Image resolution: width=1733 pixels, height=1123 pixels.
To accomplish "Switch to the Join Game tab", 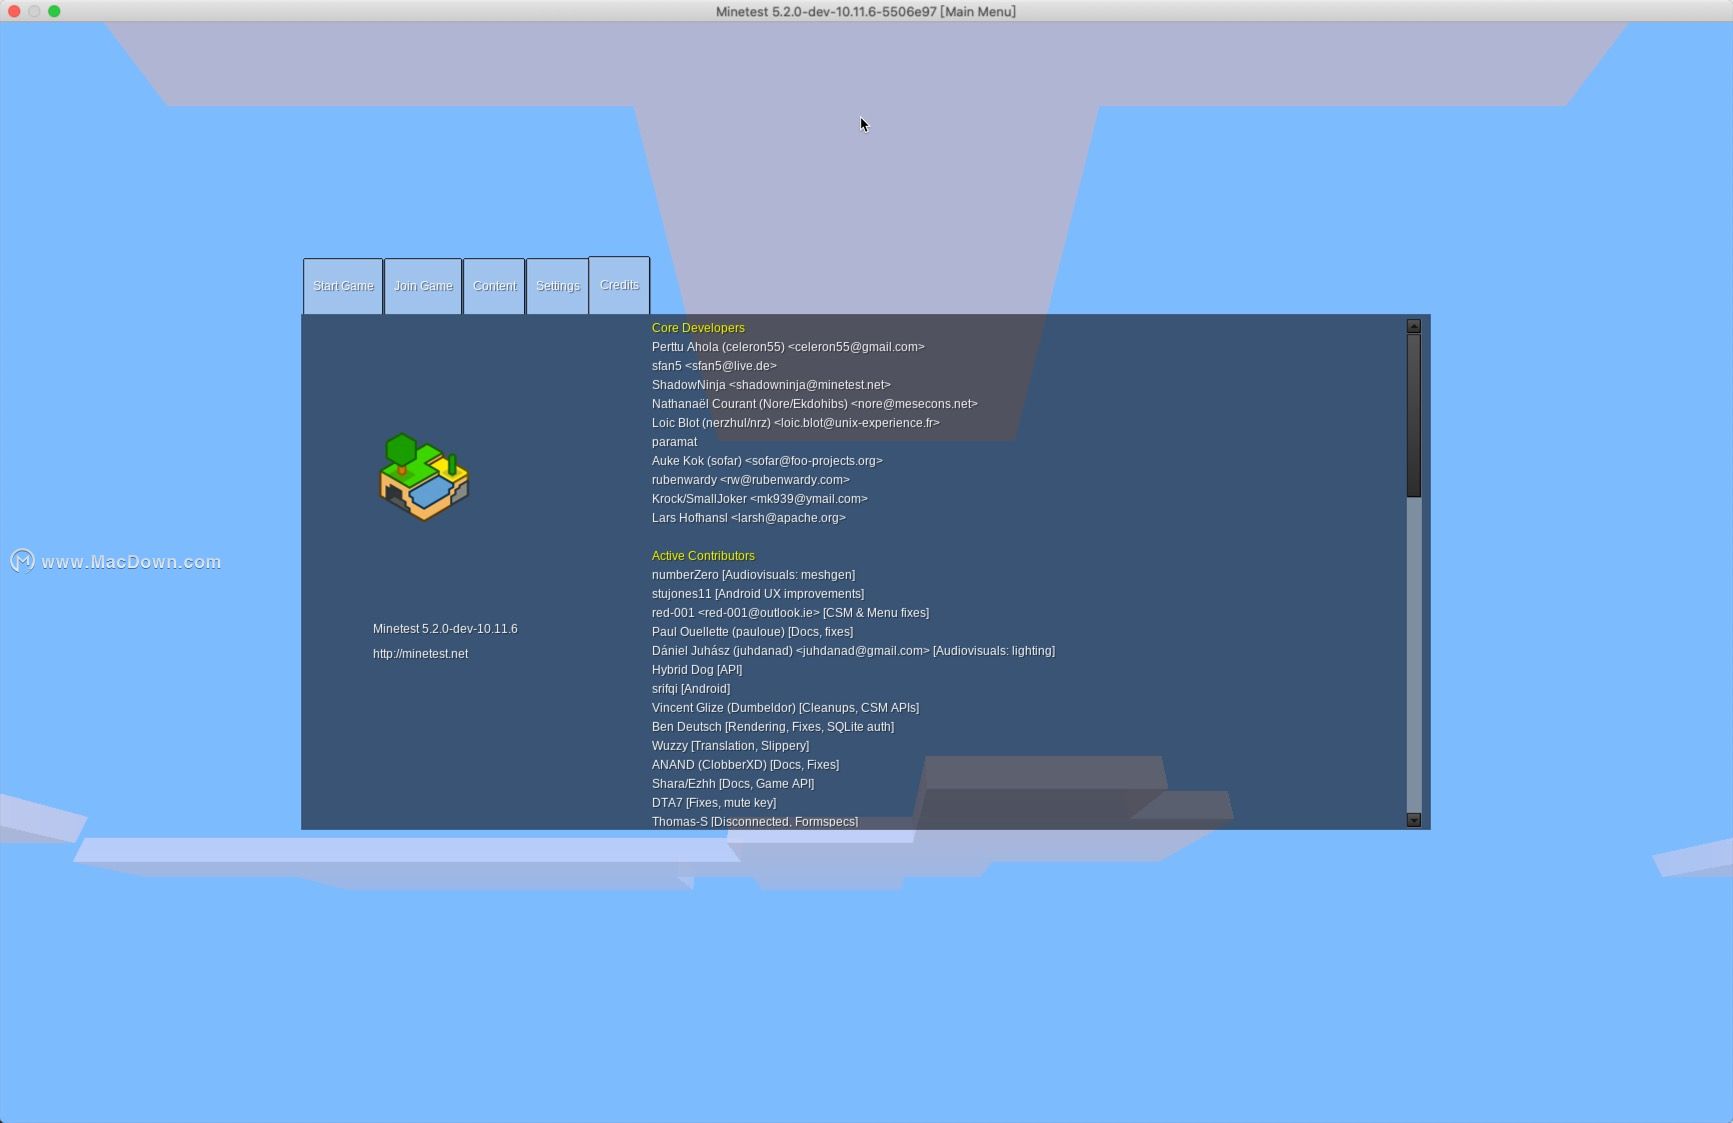I will [423, 286].
